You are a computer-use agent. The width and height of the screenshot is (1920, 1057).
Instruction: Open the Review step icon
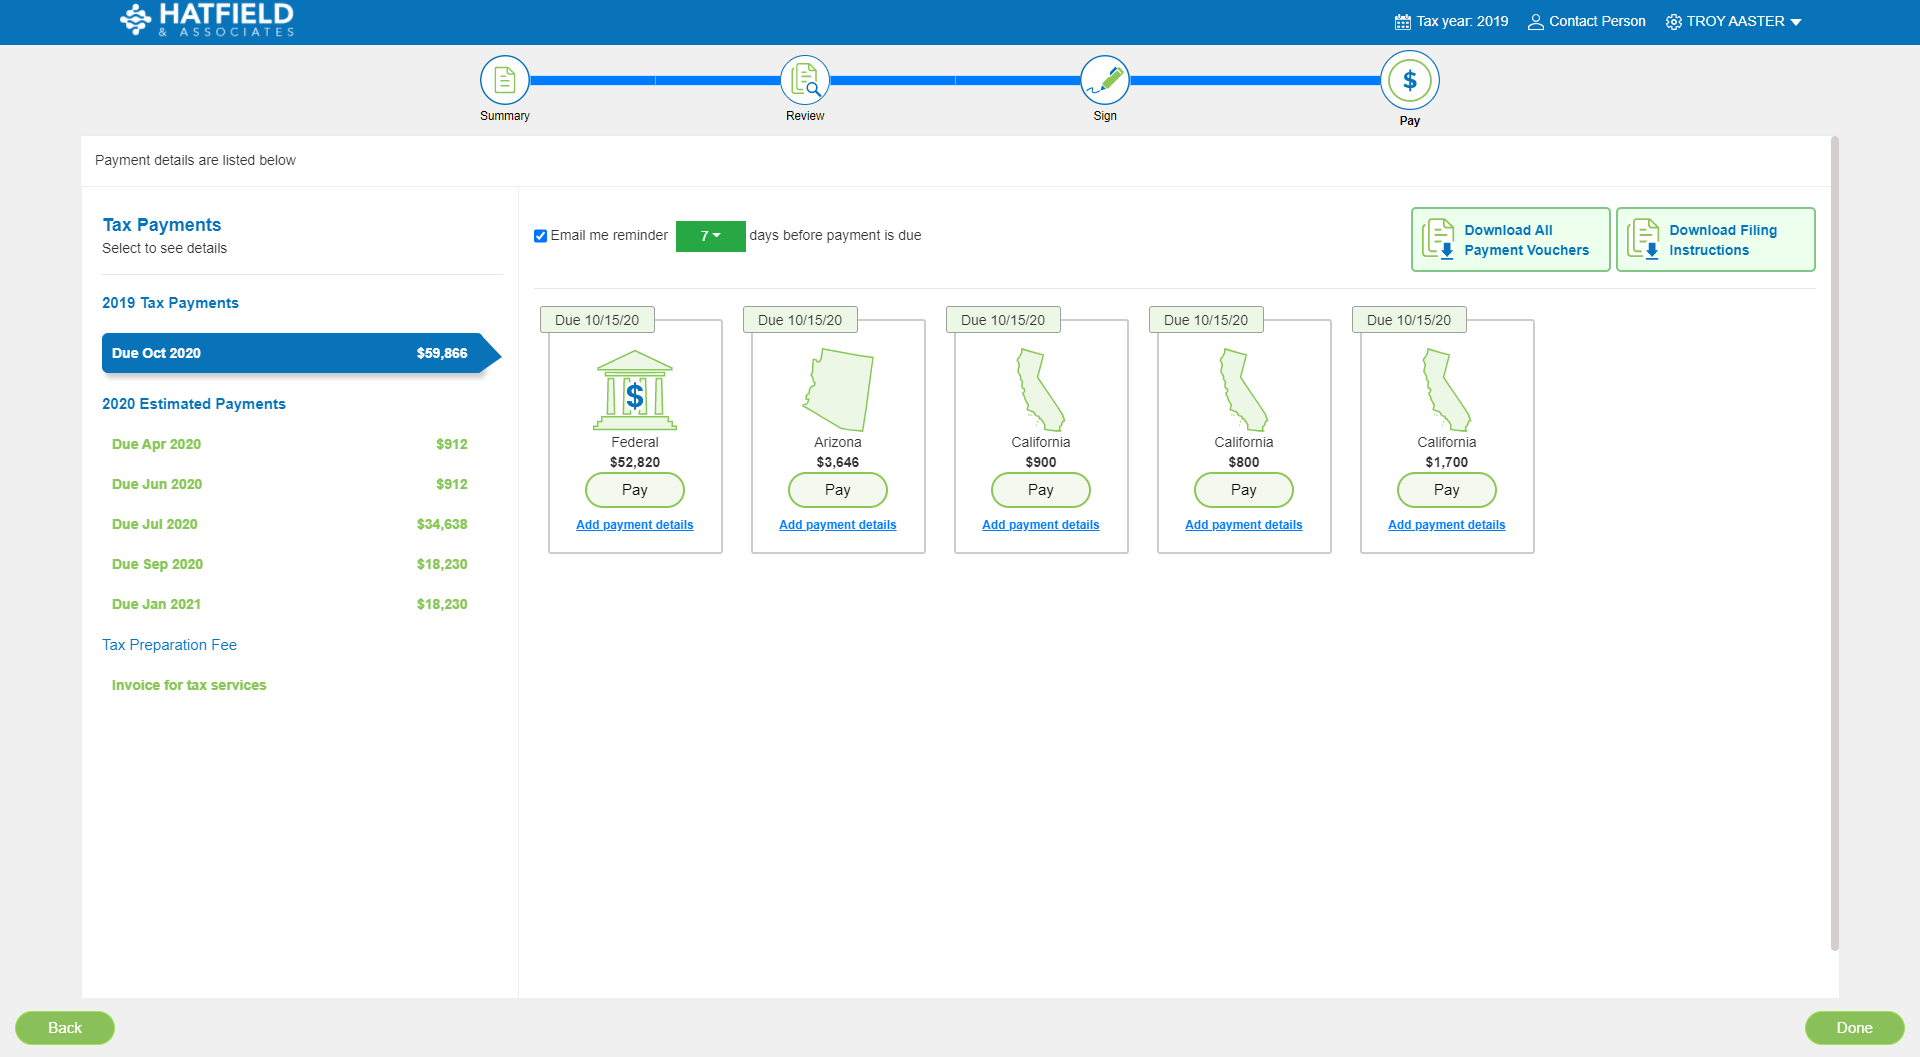pyautogui.click(x=804, y=80)
